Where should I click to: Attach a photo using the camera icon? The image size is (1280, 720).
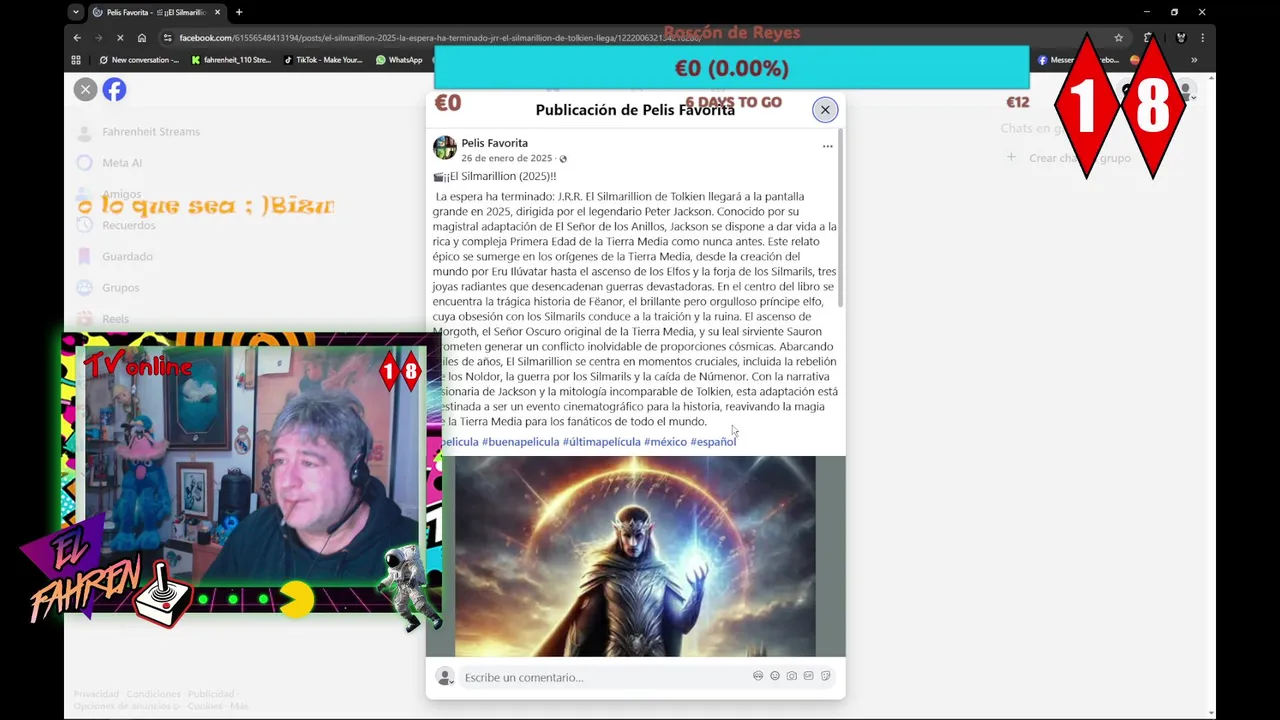coord(792,676)
